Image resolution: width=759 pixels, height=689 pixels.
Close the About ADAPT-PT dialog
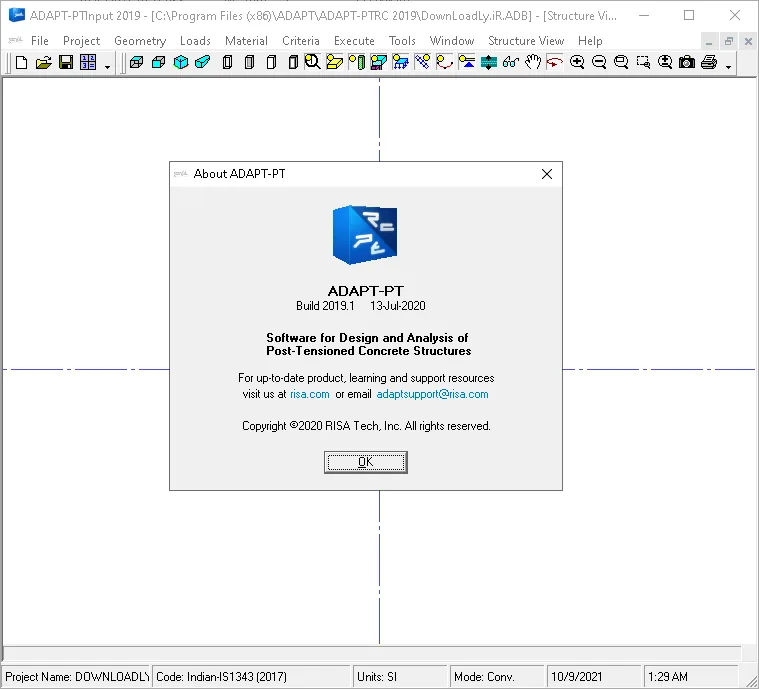(547, 174)
